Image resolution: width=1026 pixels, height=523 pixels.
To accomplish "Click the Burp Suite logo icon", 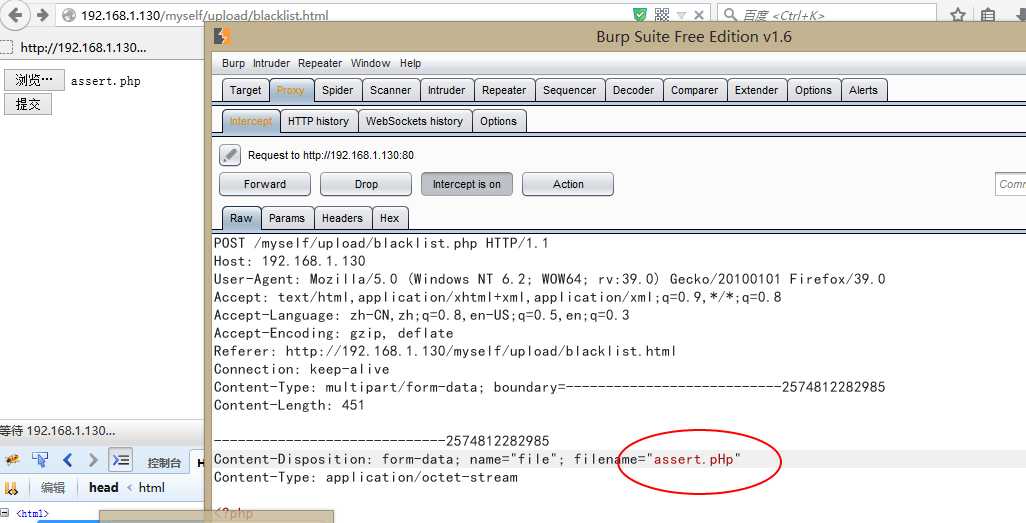I will click(x=223, y=37).
